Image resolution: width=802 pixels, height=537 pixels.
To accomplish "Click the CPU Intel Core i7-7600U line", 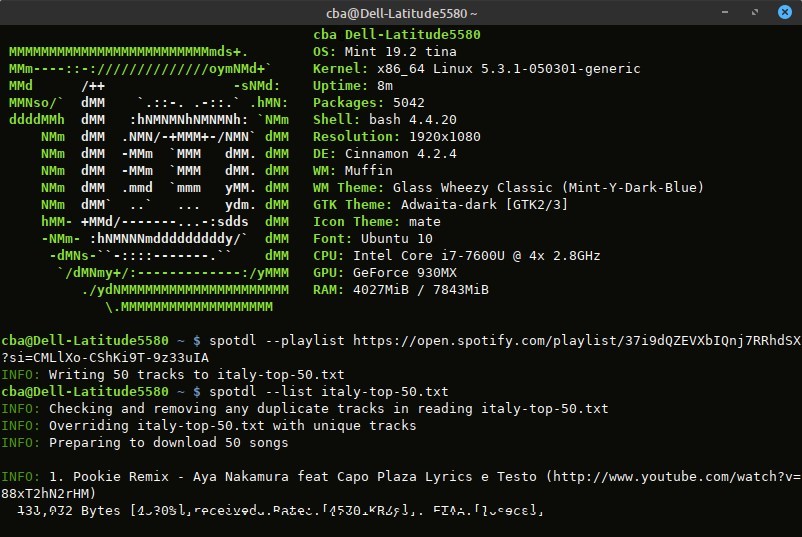I will coord(456,256).
